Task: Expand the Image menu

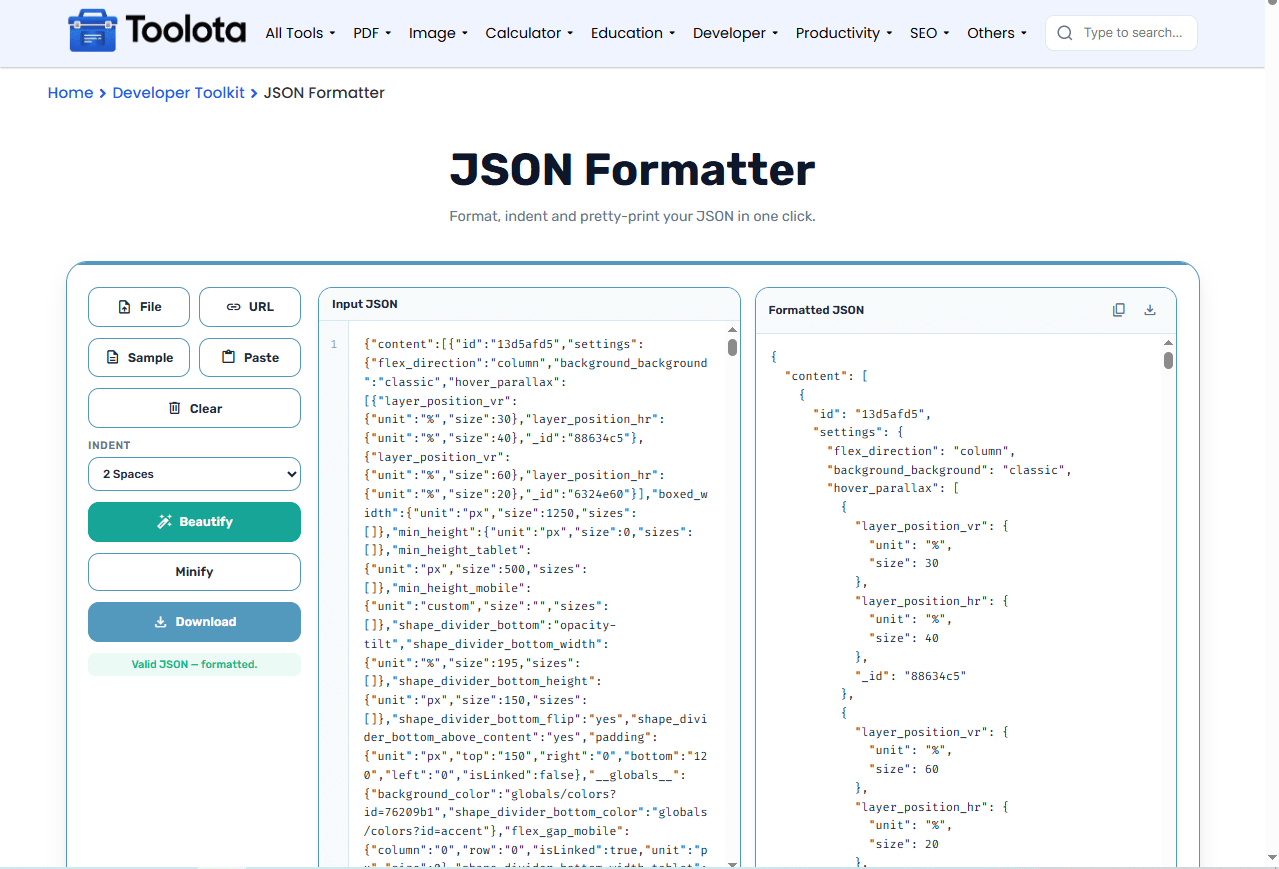Action: tap(438, 33)
